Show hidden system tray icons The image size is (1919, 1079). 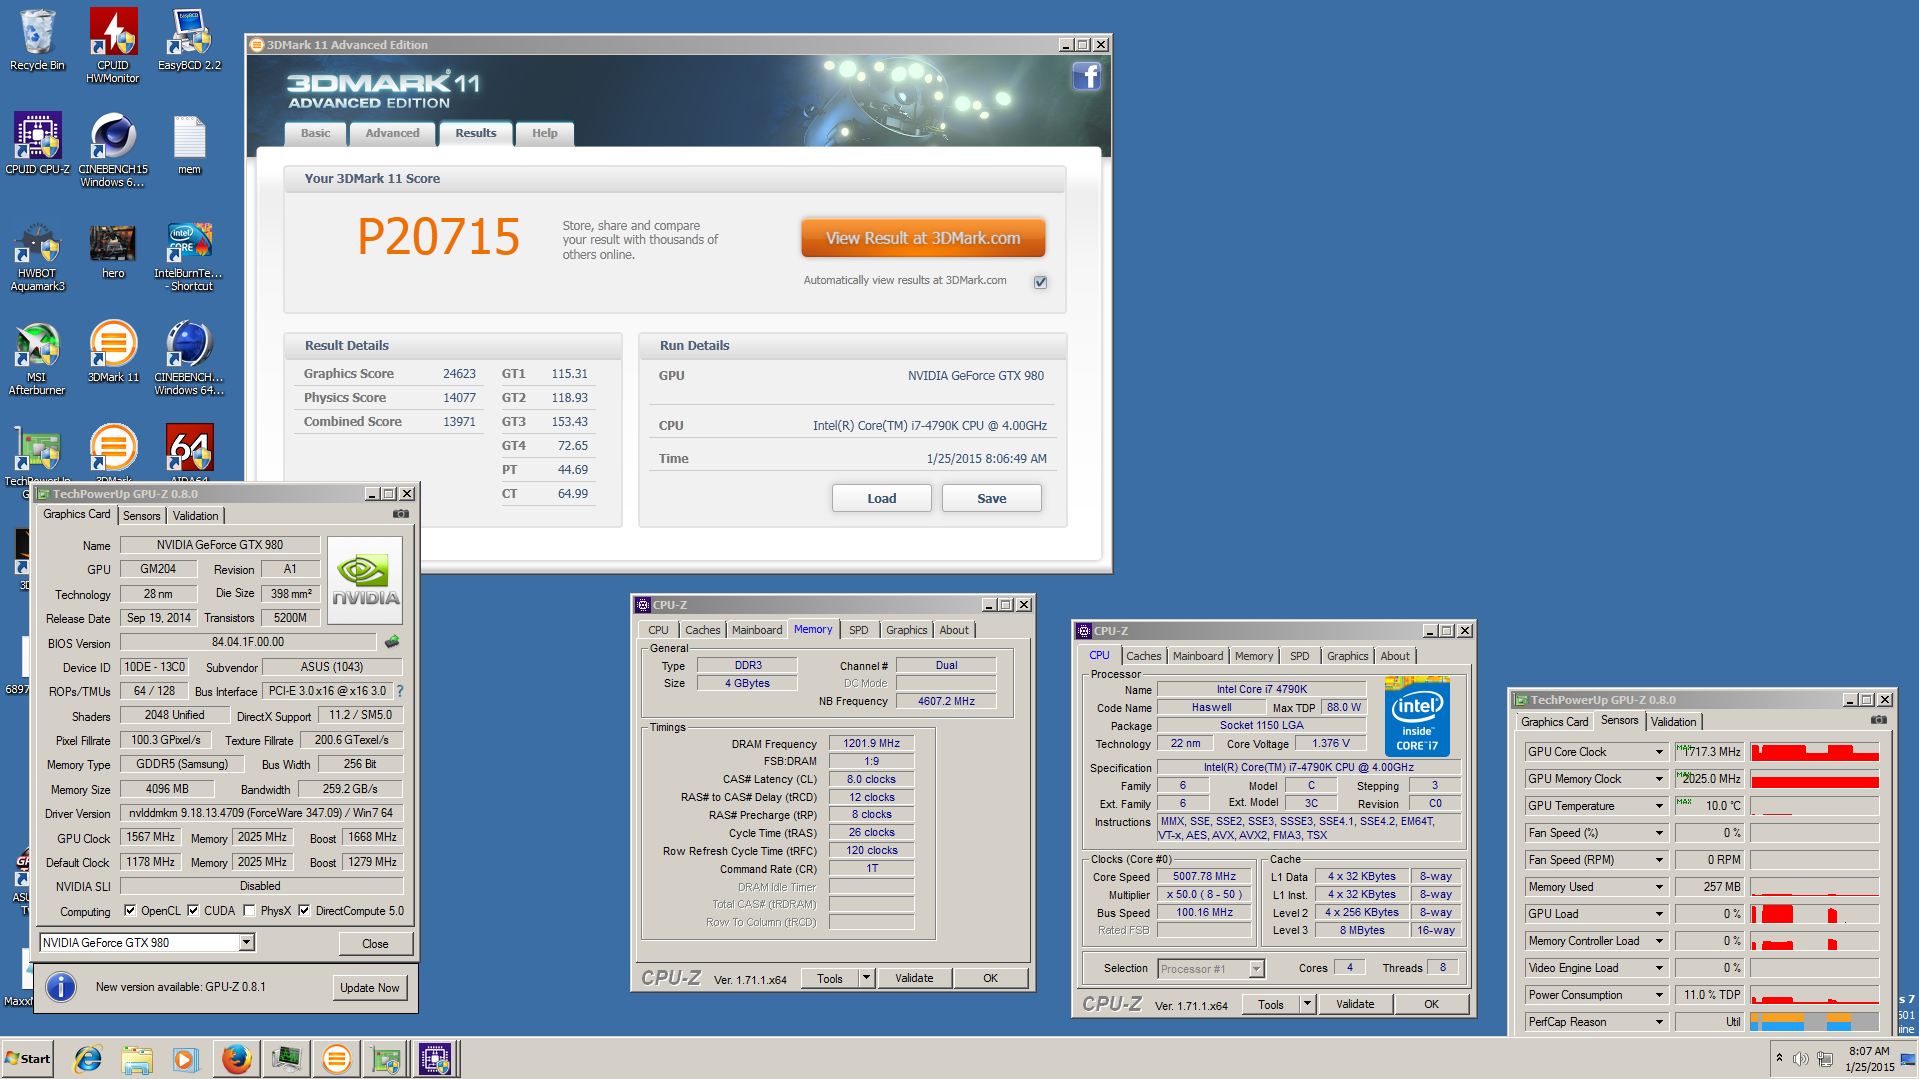[x=1779, y=1058]
